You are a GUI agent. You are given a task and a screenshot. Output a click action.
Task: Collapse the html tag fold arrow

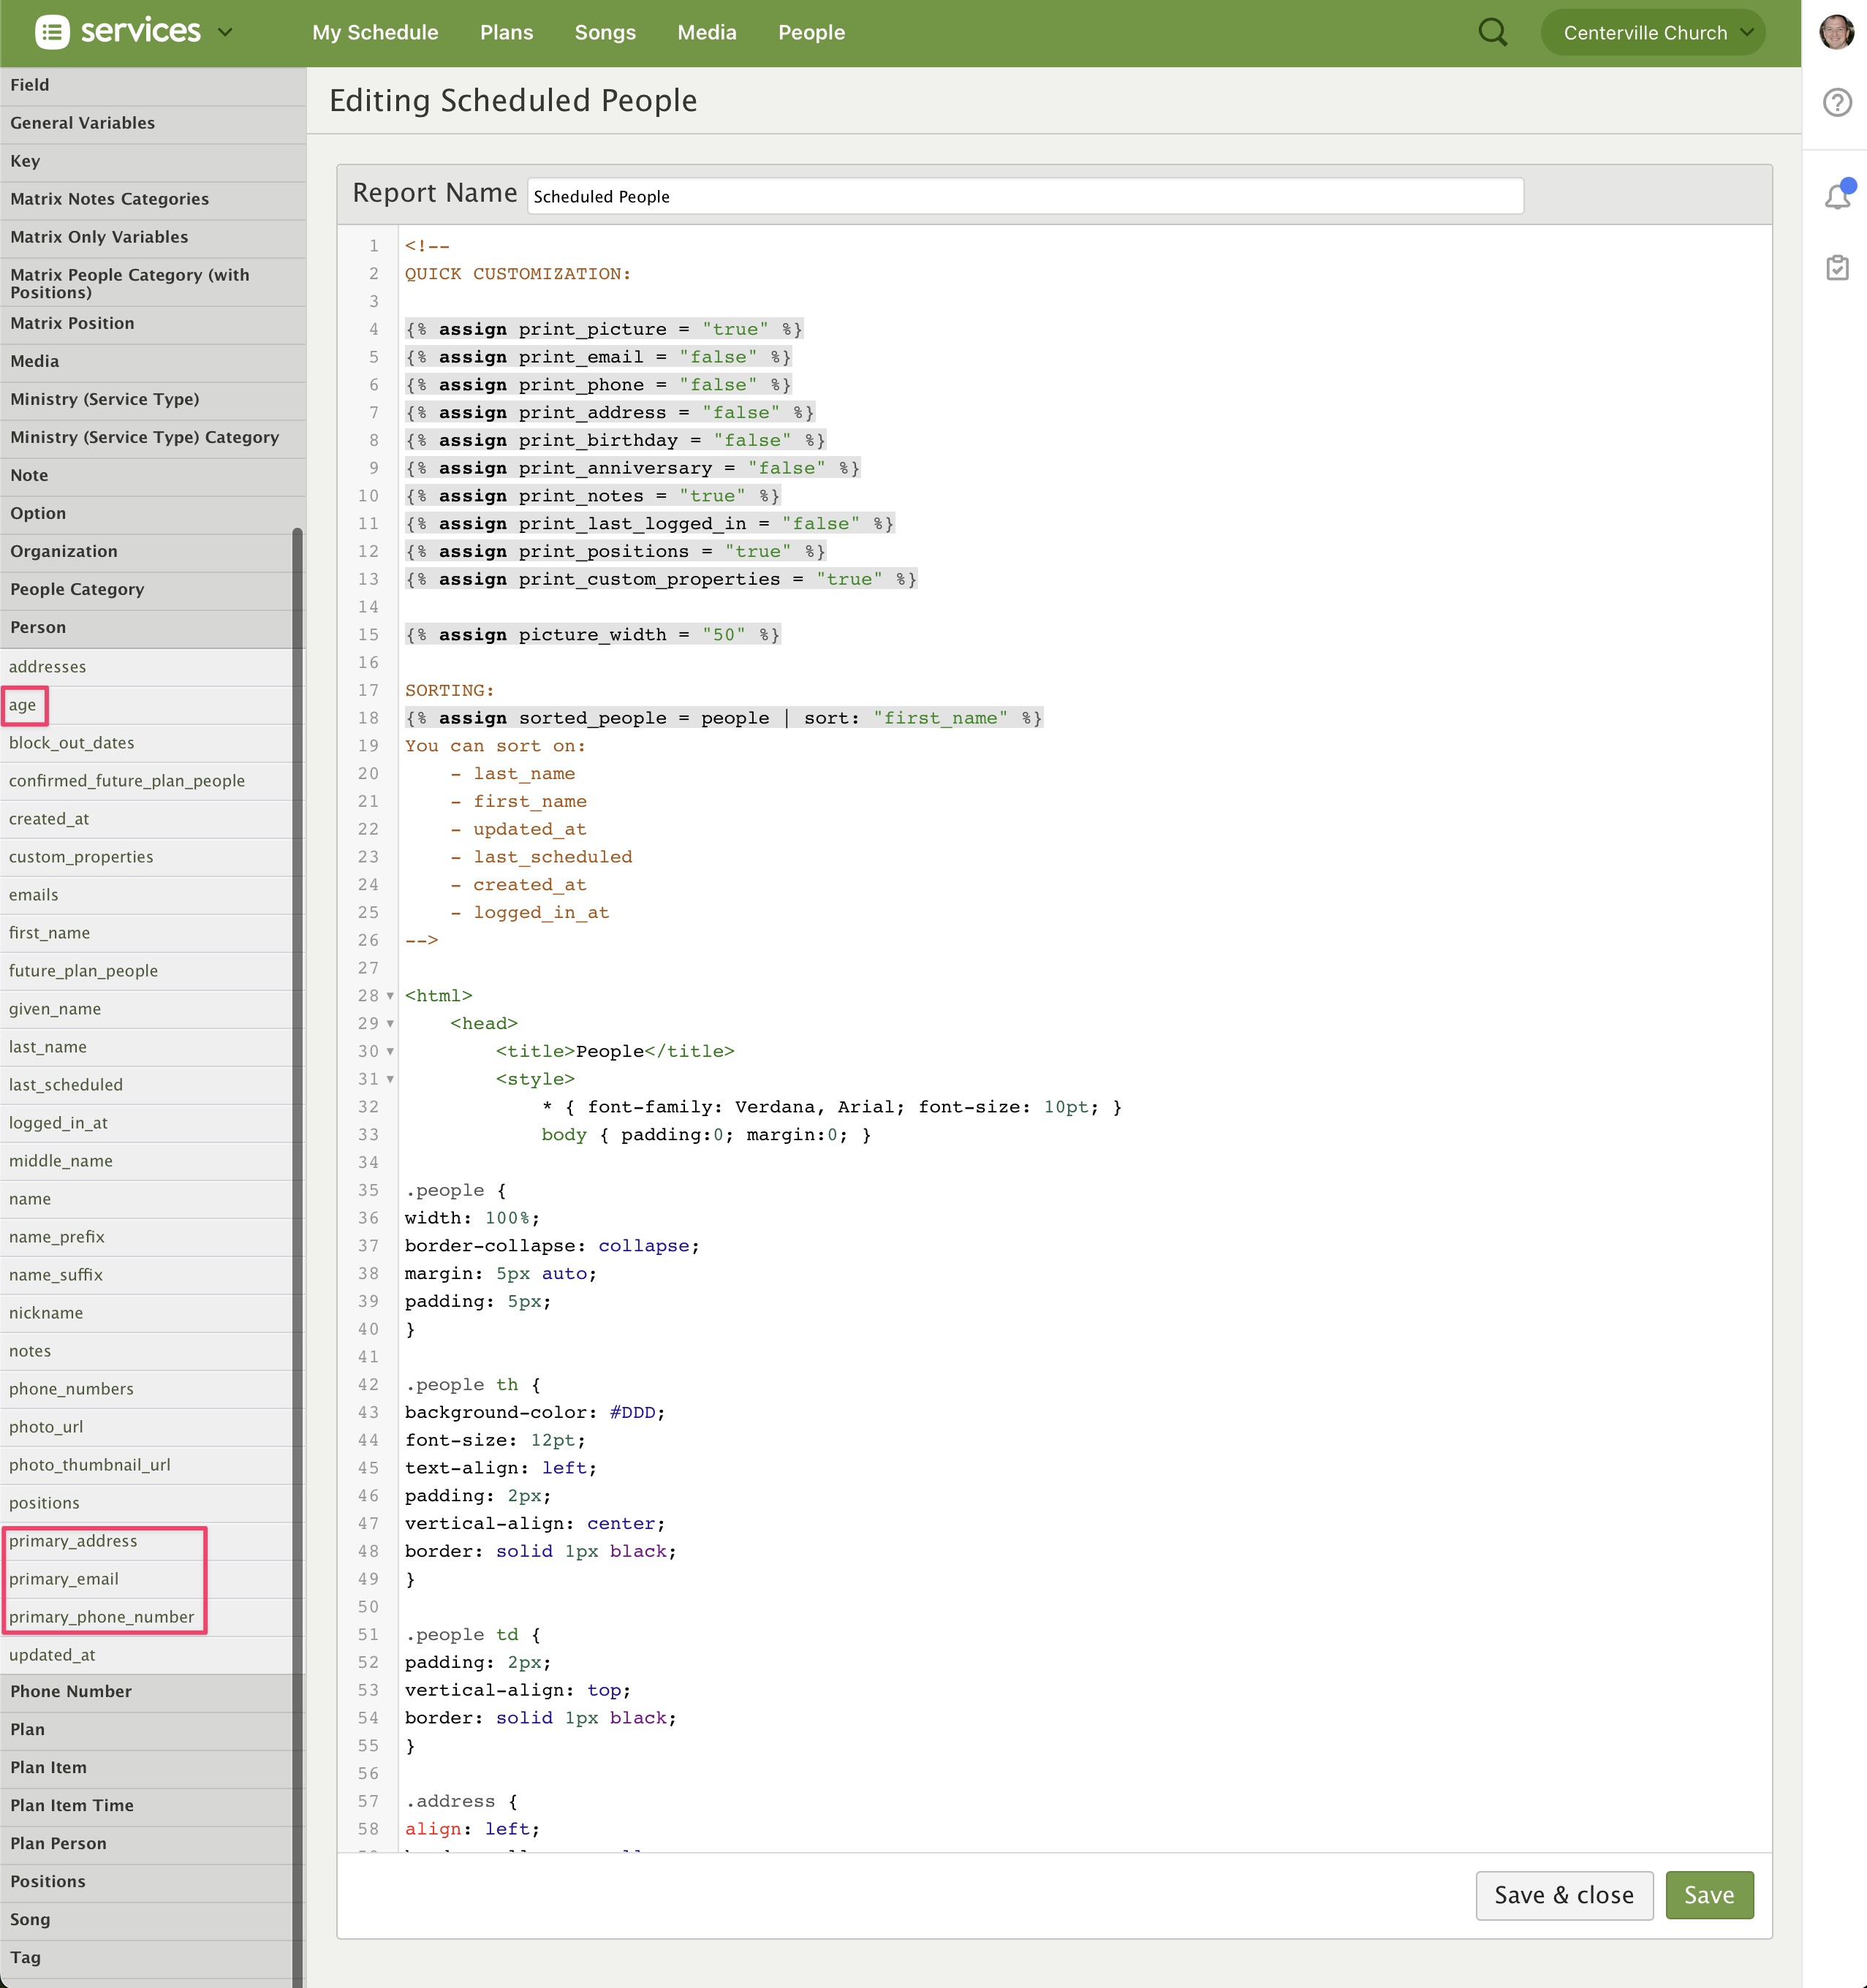pos(390,996)
